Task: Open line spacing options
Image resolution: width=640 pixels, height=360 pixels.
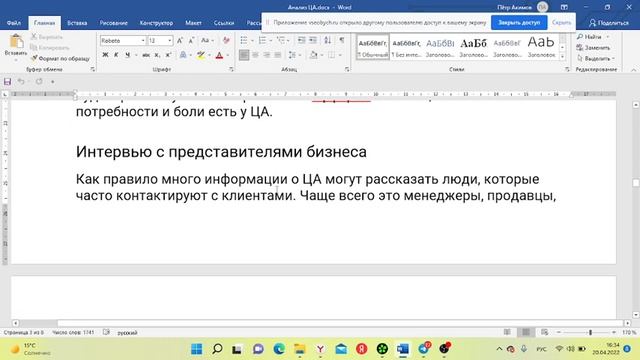Action: (x=292, y=55)
